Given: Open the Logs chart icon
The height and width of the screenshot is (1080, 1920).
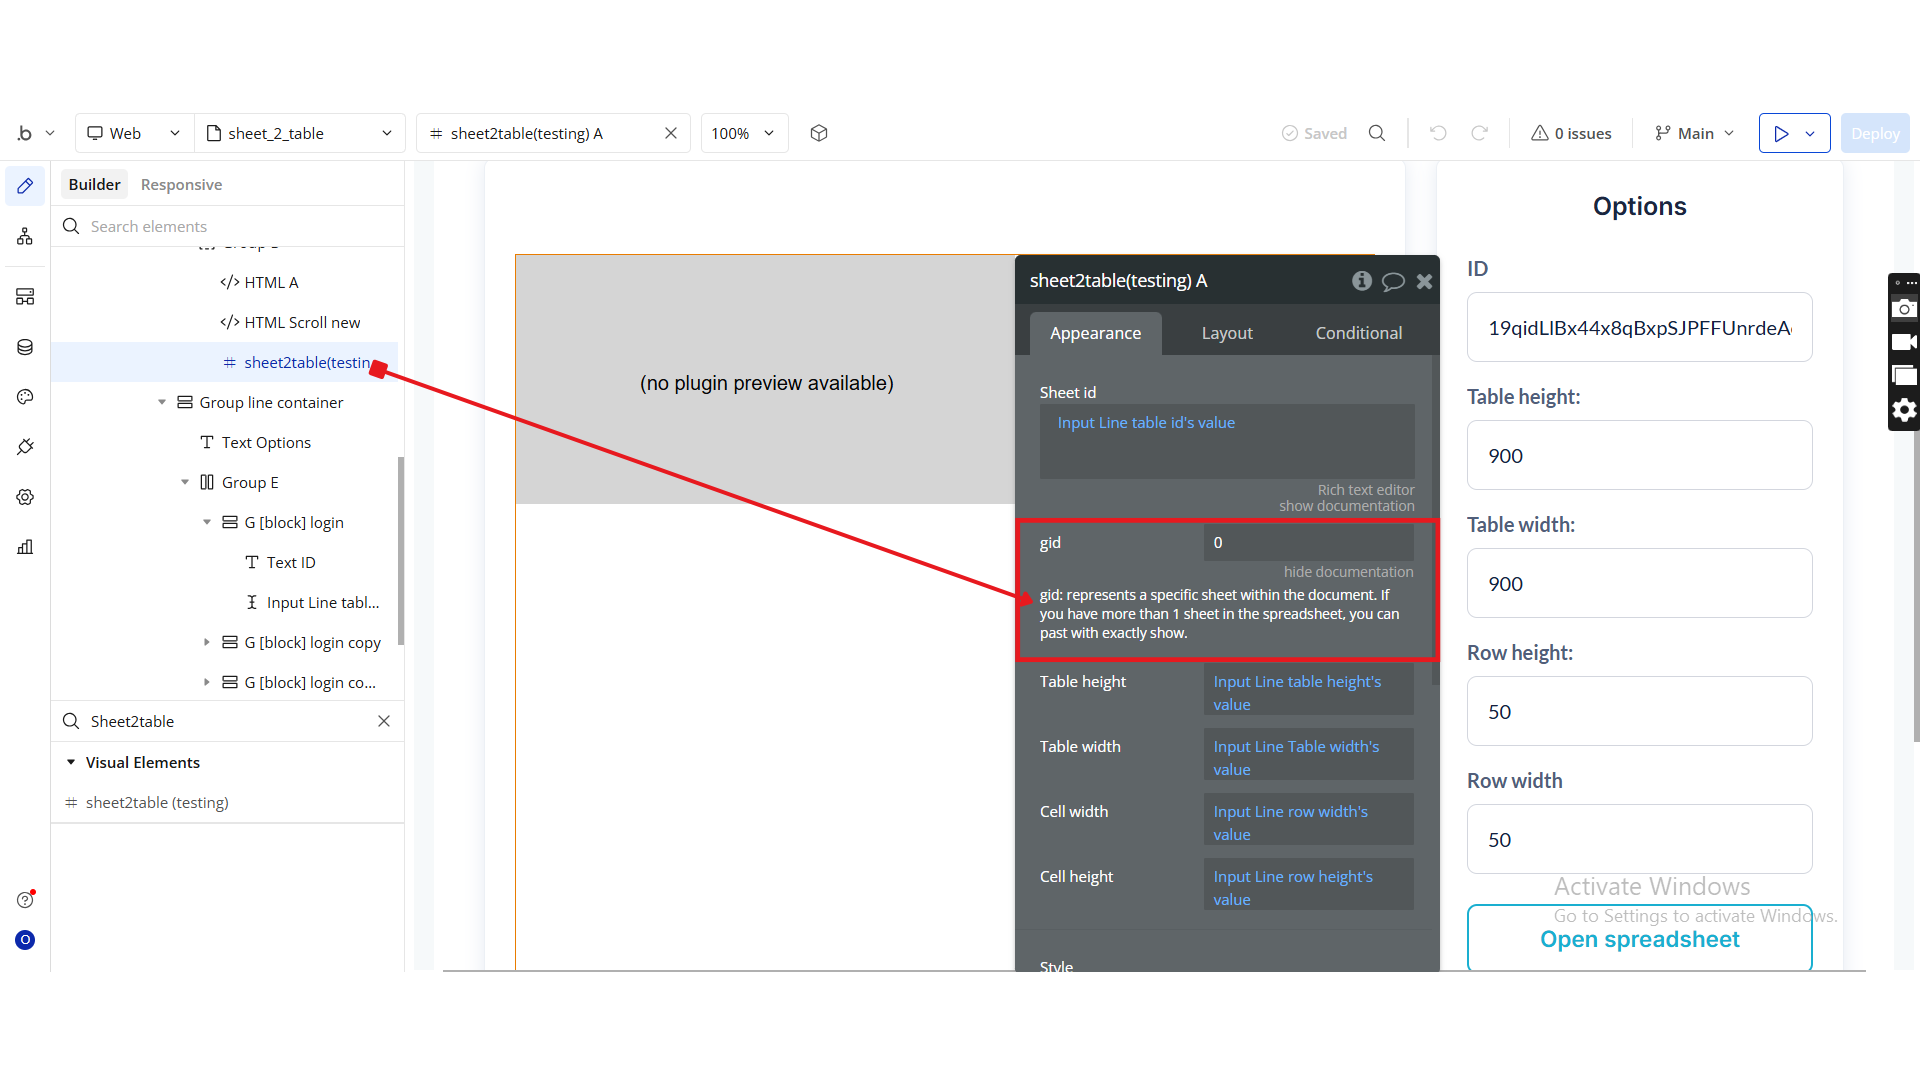Looking at the screenshot, I should tap(25, 547).
